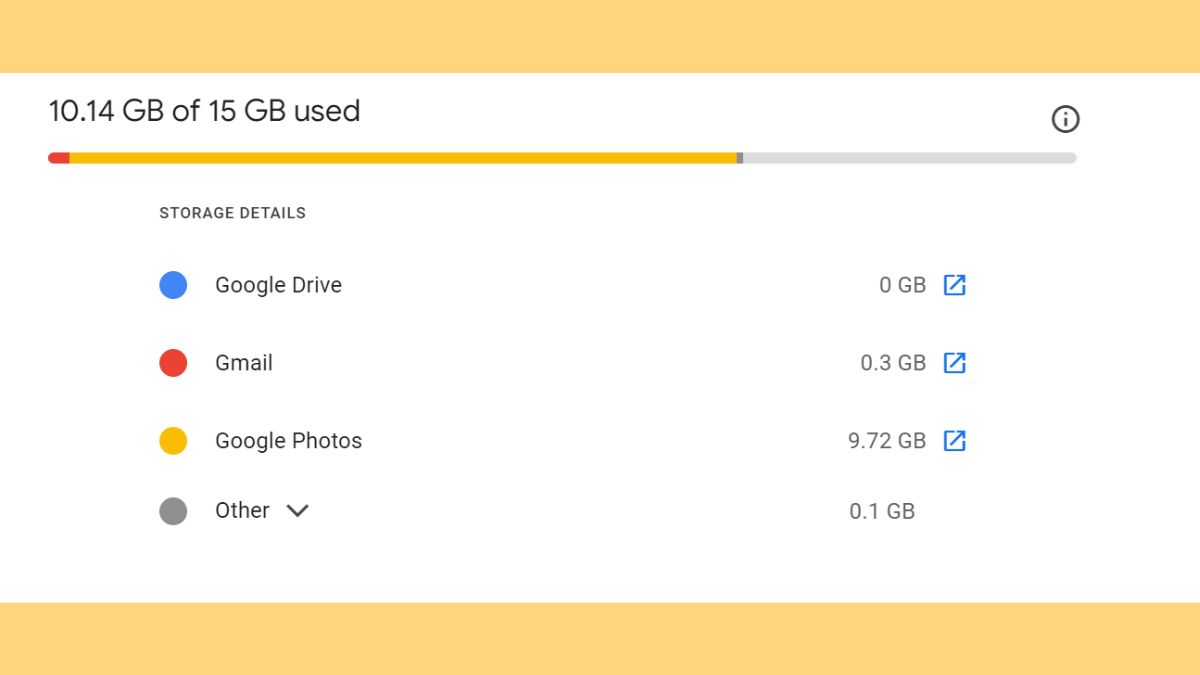Select the Gmail label

244,363
